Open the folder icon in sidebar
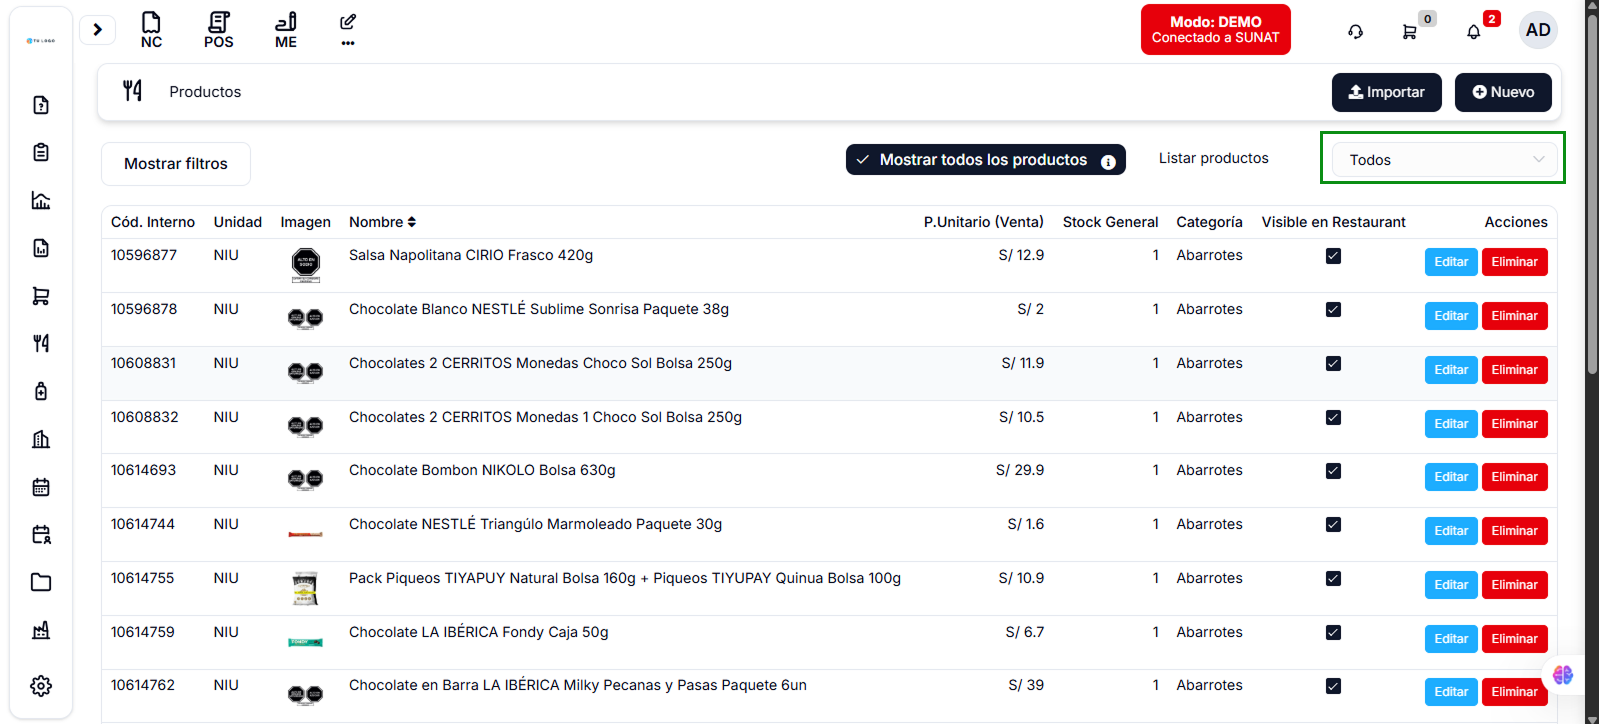Image resolution: width=1599 pixels, height=724 pixels. click(x=41, y=582)
